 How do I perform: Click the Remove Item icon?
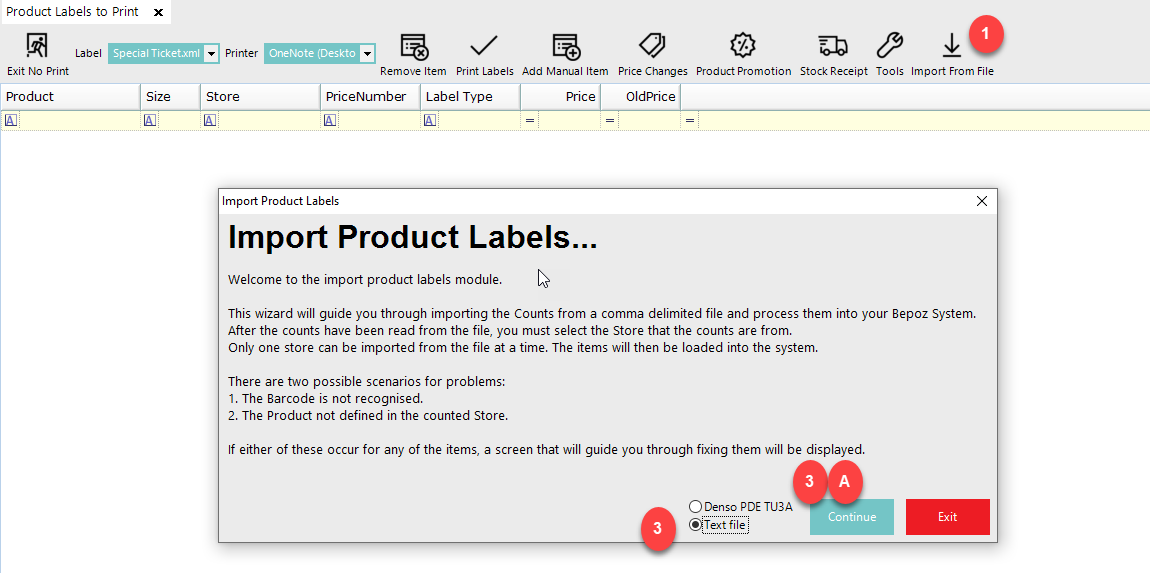click(x=413, y=47)
